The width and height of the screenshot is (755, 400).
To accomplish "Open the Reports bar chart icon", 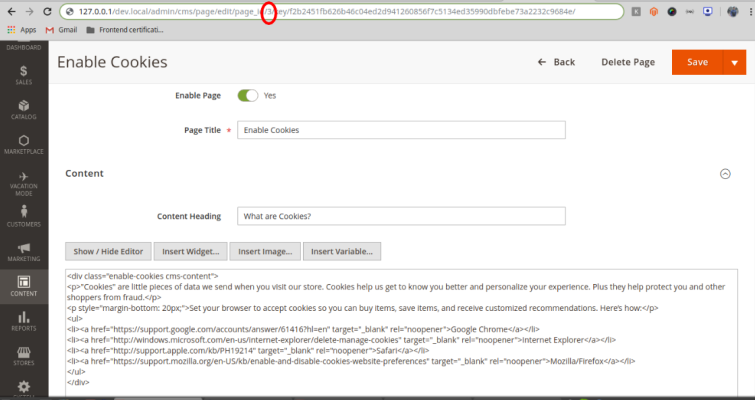I will [x=23, y=322].
